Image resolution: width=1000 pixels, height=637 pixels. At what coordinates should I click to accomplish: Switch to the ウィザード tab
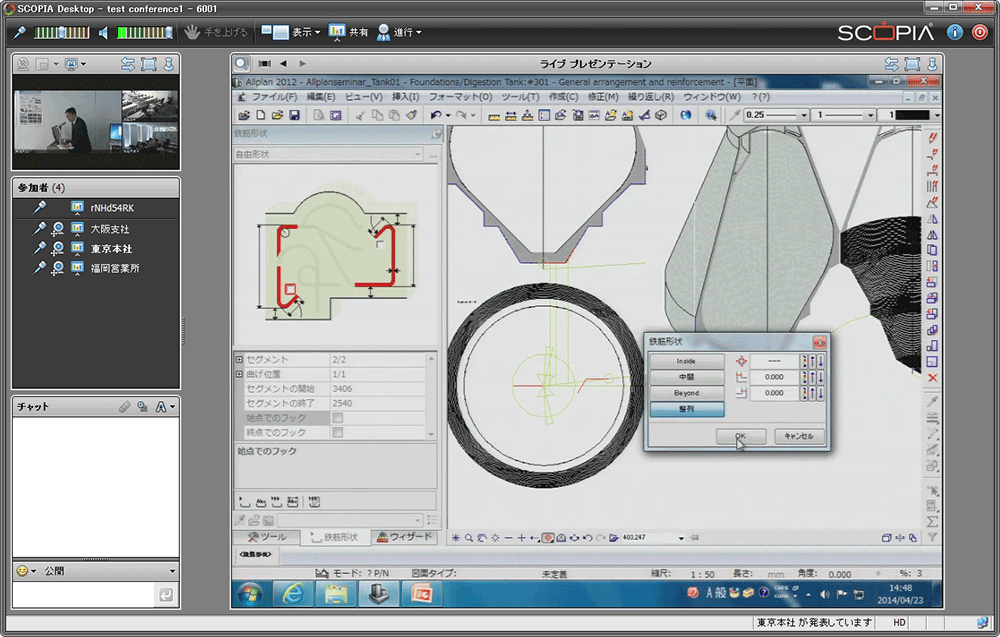click(x=404, y=537)
